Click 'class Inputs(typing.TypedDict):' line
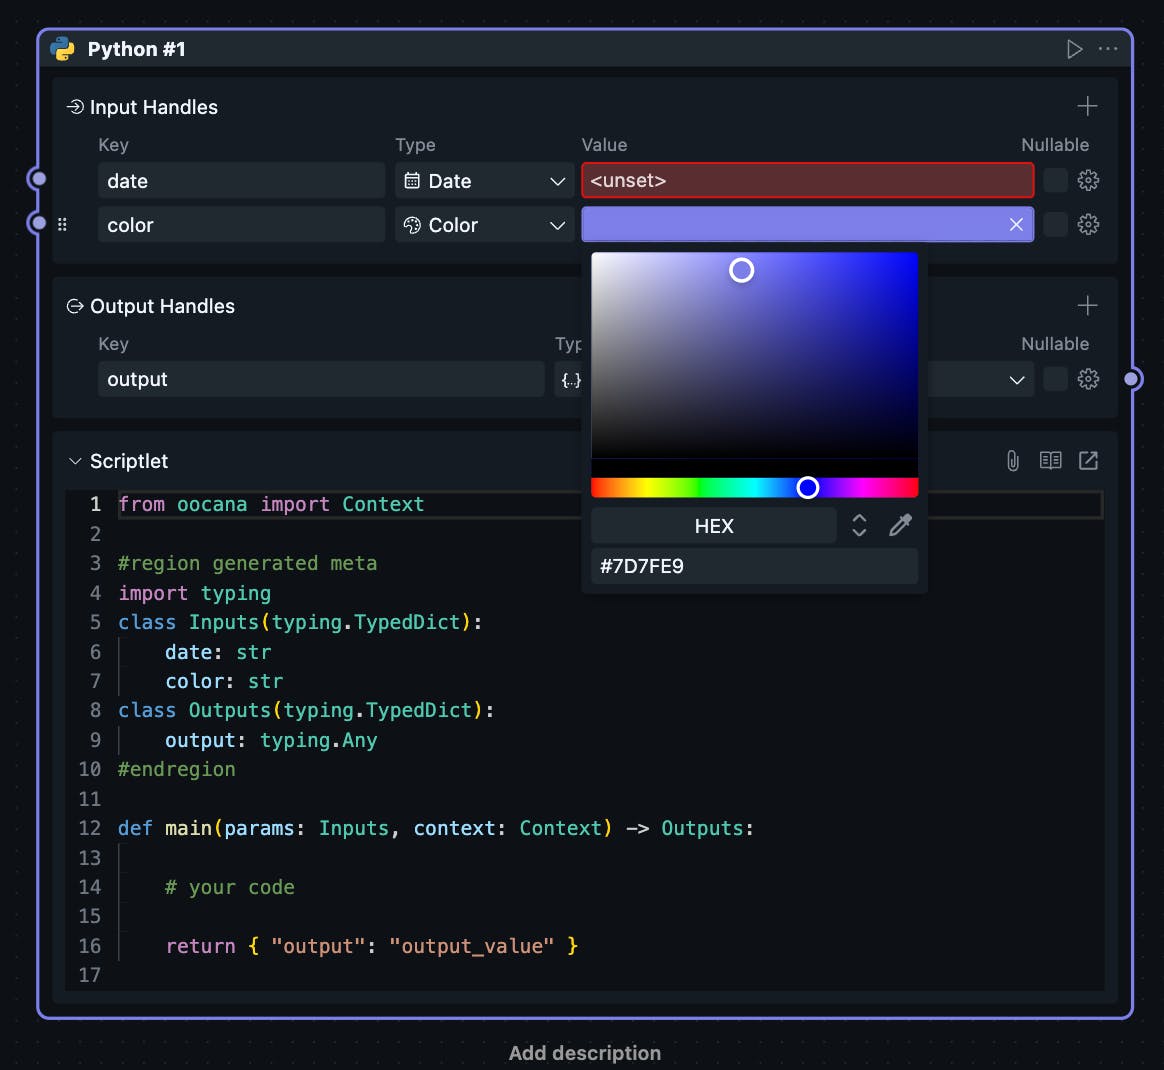 [x=300, y=622]
